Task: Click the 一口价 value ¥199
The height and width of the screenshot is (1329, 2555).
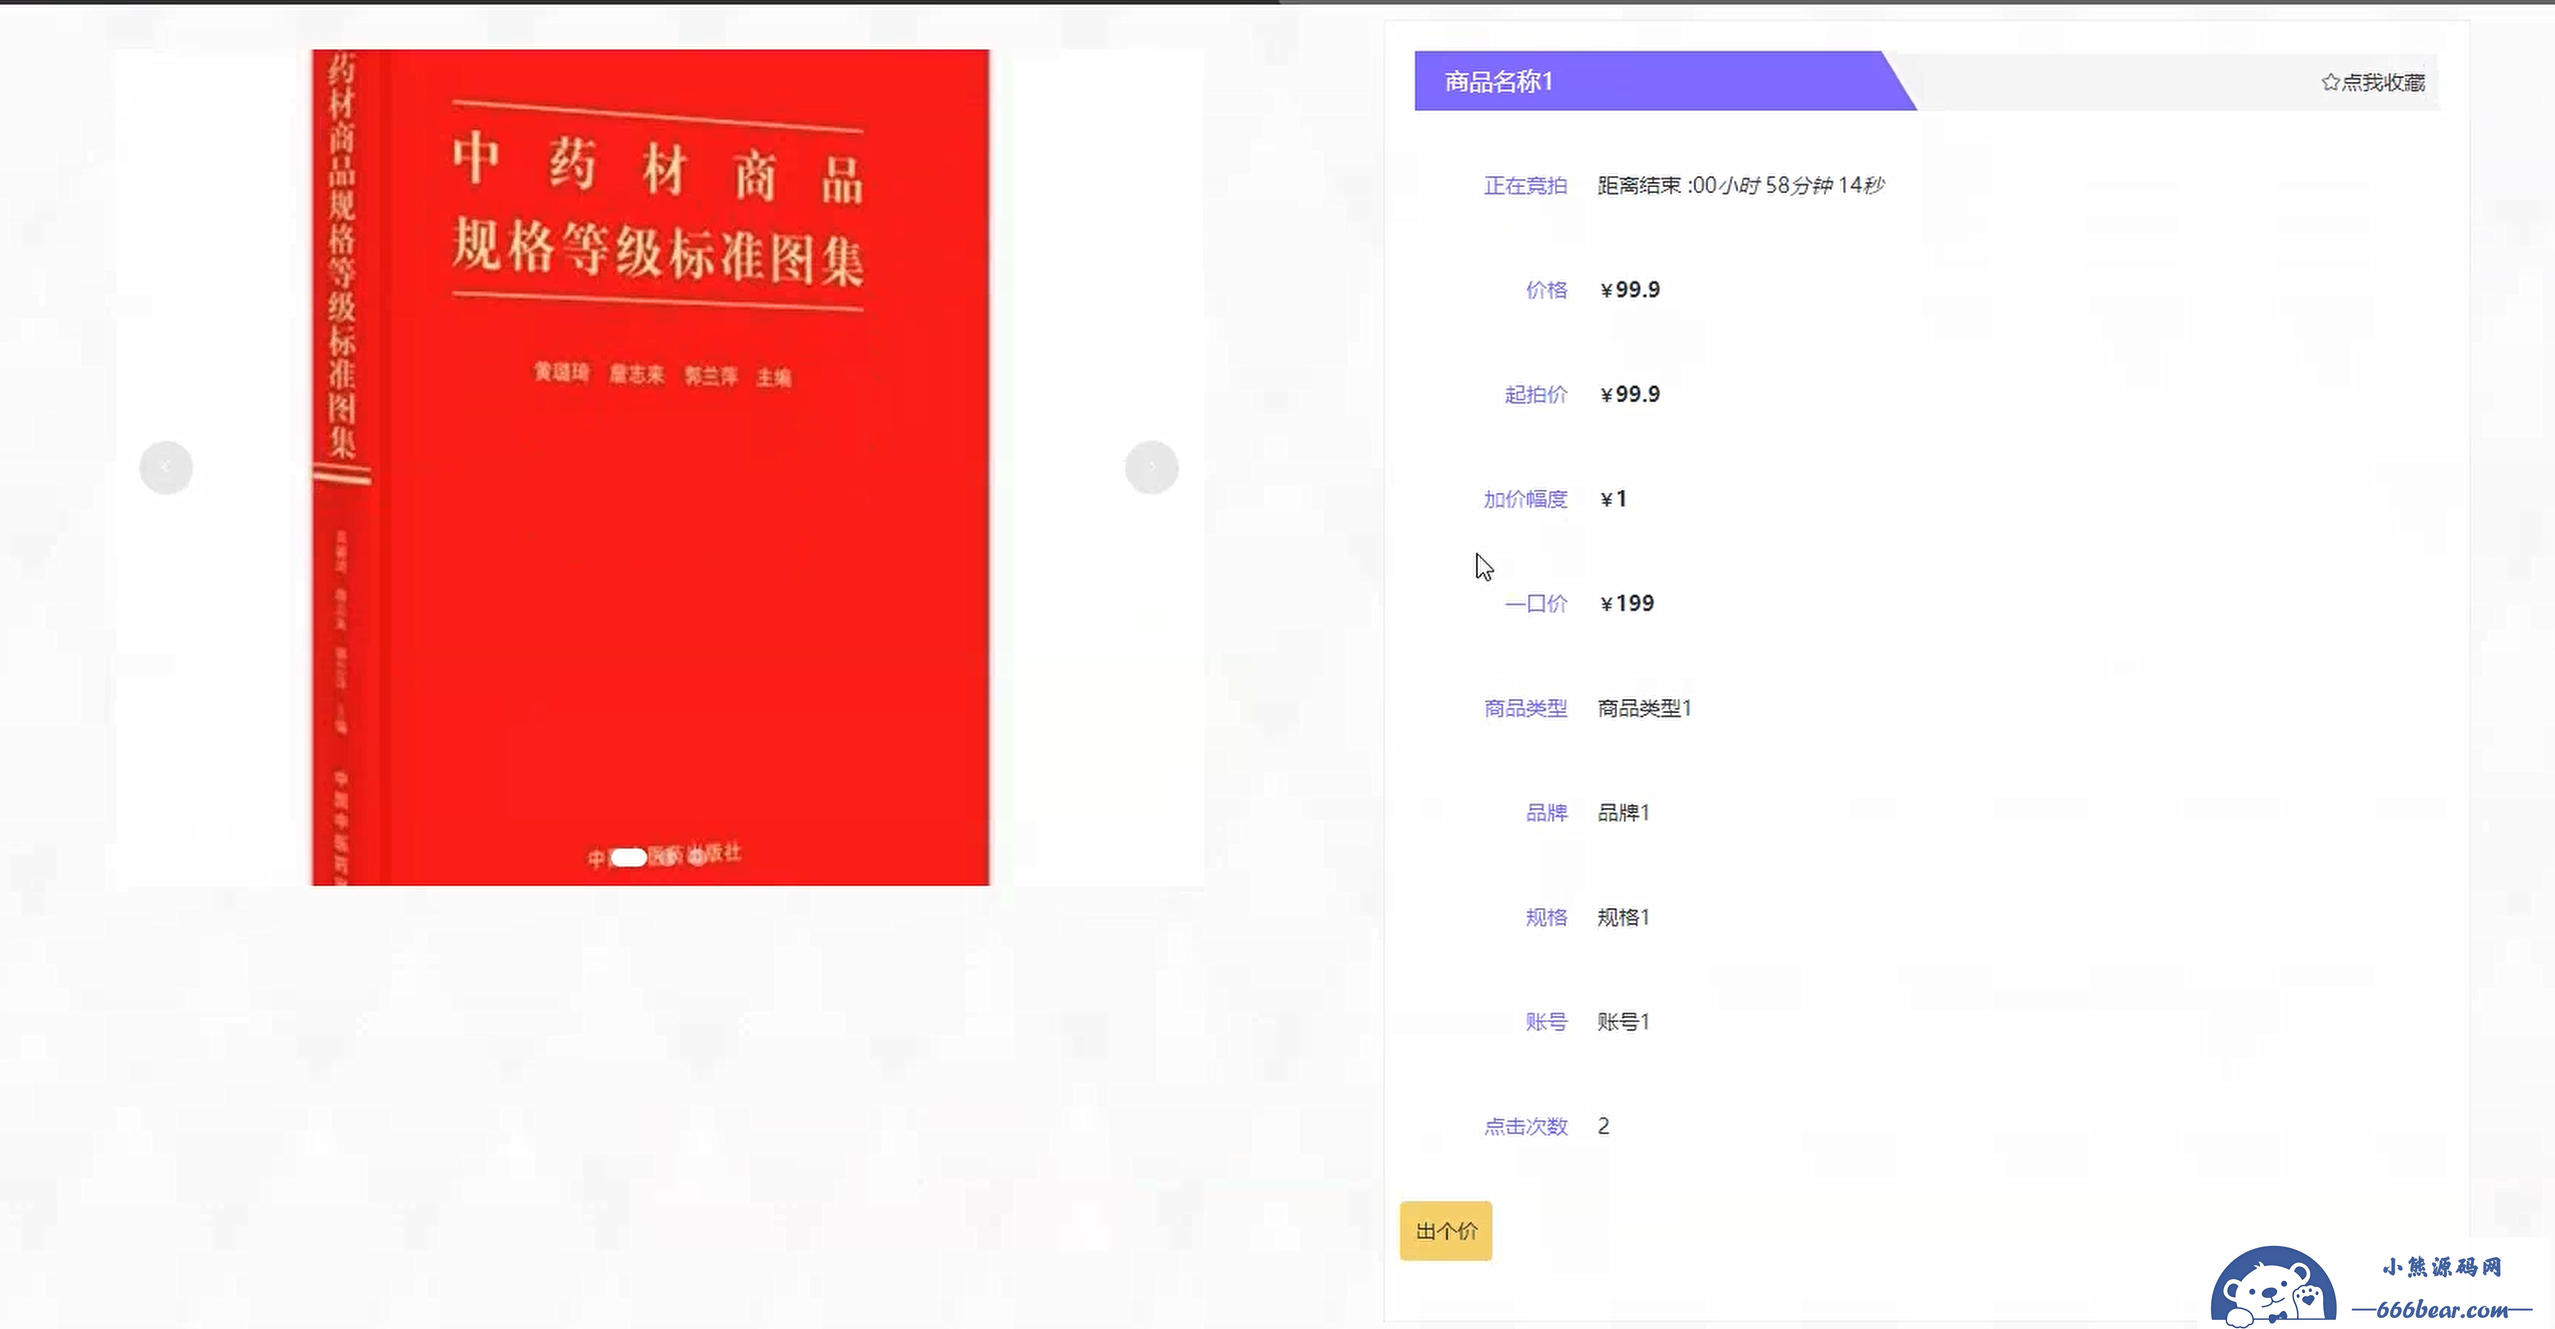Action: (1627, 603)
